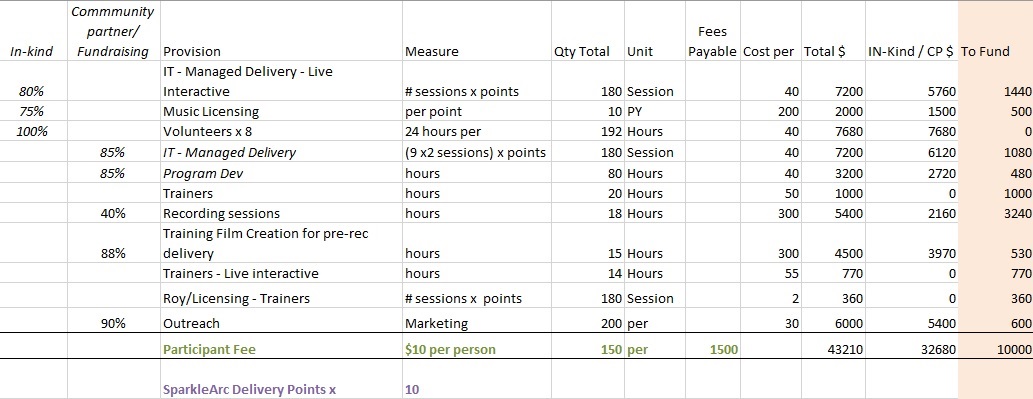Image resolution: width=1033 pixels, height=399 pixels.
Task: Click the Trainers - Live interactive cell
Action: tap(281, 273)
